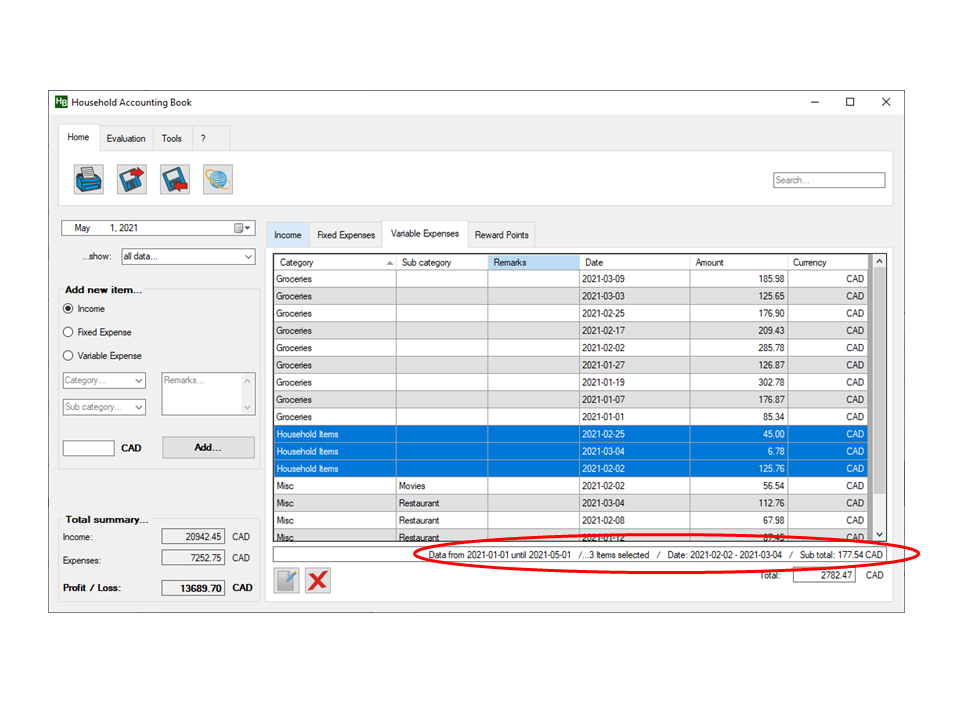960x720 pixels.
Task: Click the printer icon to print
Action: coord(89,179)
